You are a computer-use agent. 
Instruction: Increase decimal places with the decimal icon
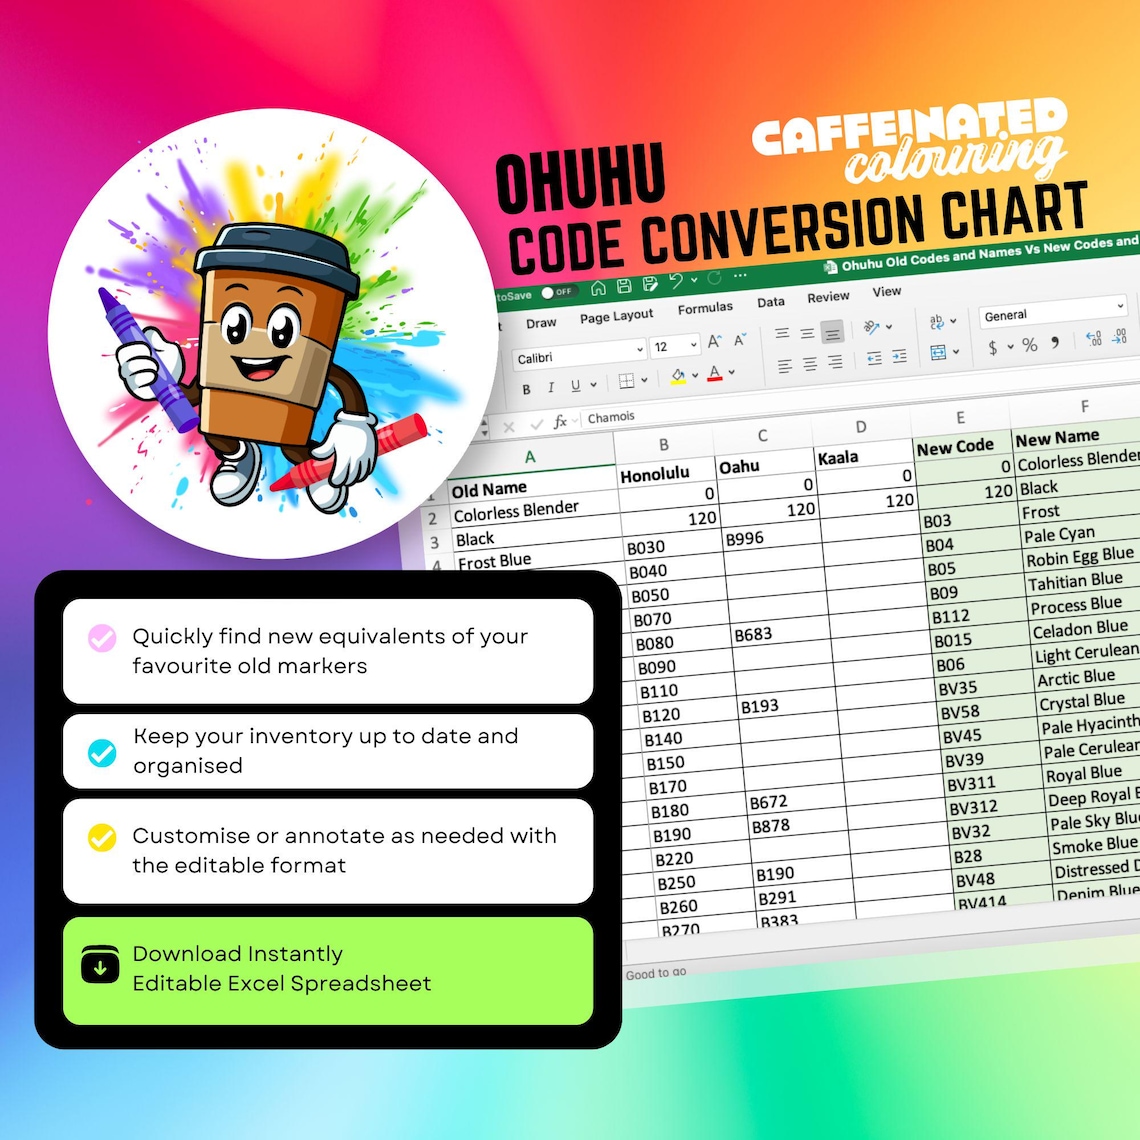[1092, 340]
